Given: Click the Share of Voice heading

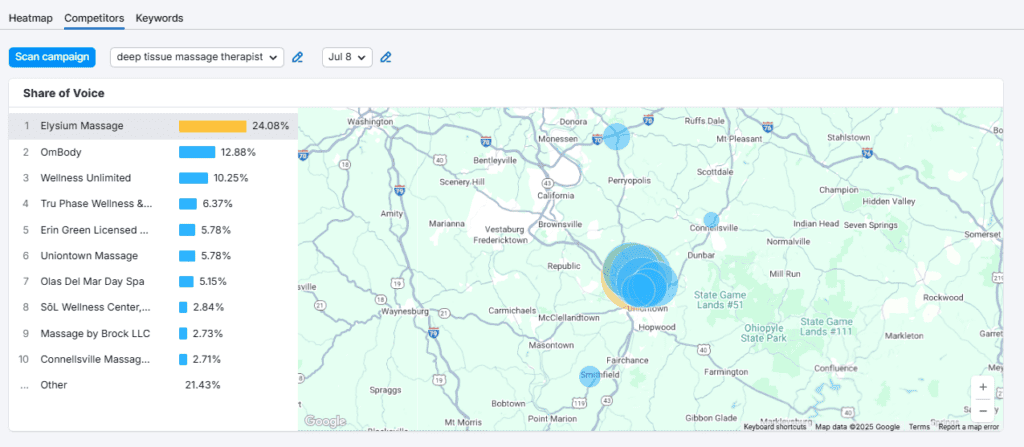Looking at the screenshot, I should point(63,93).
